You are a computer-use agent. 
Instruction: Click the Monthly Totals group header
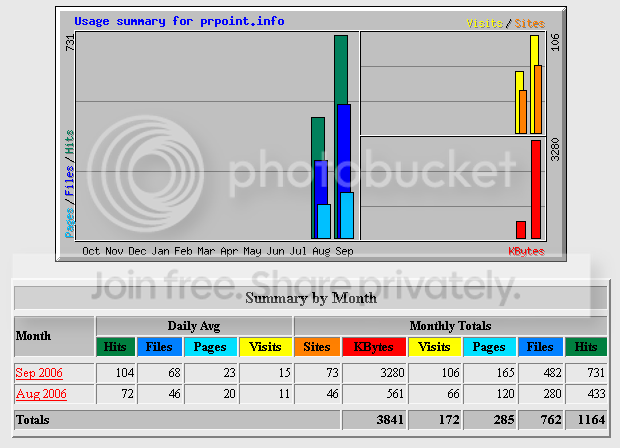click(450, 326)
